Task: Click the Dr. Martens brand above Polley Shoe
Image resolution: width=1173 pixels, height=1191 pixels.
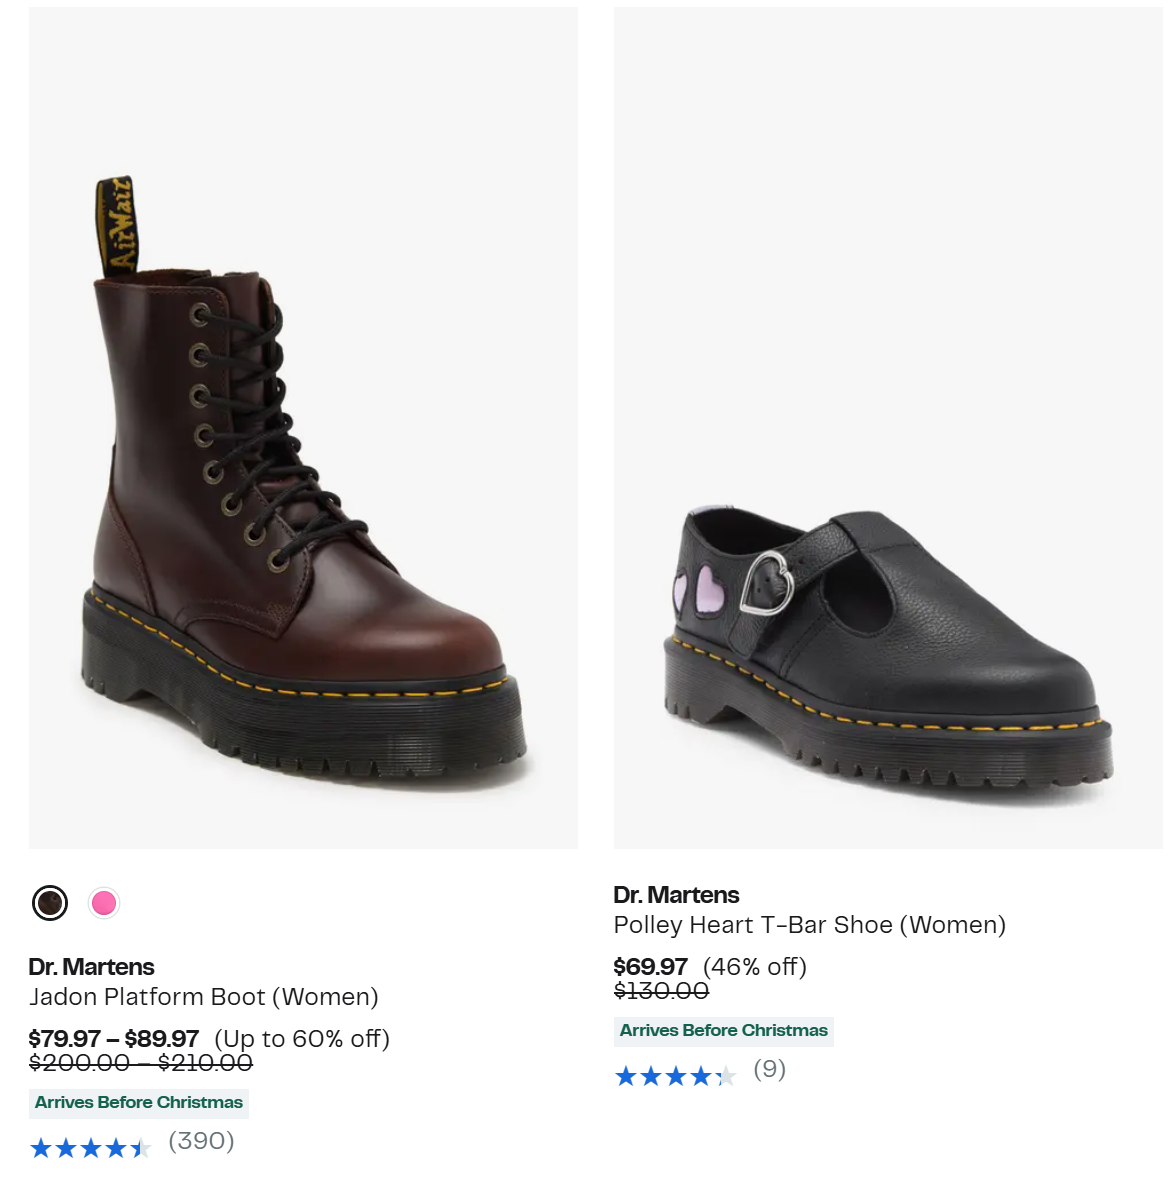Action: coord(676,895)
